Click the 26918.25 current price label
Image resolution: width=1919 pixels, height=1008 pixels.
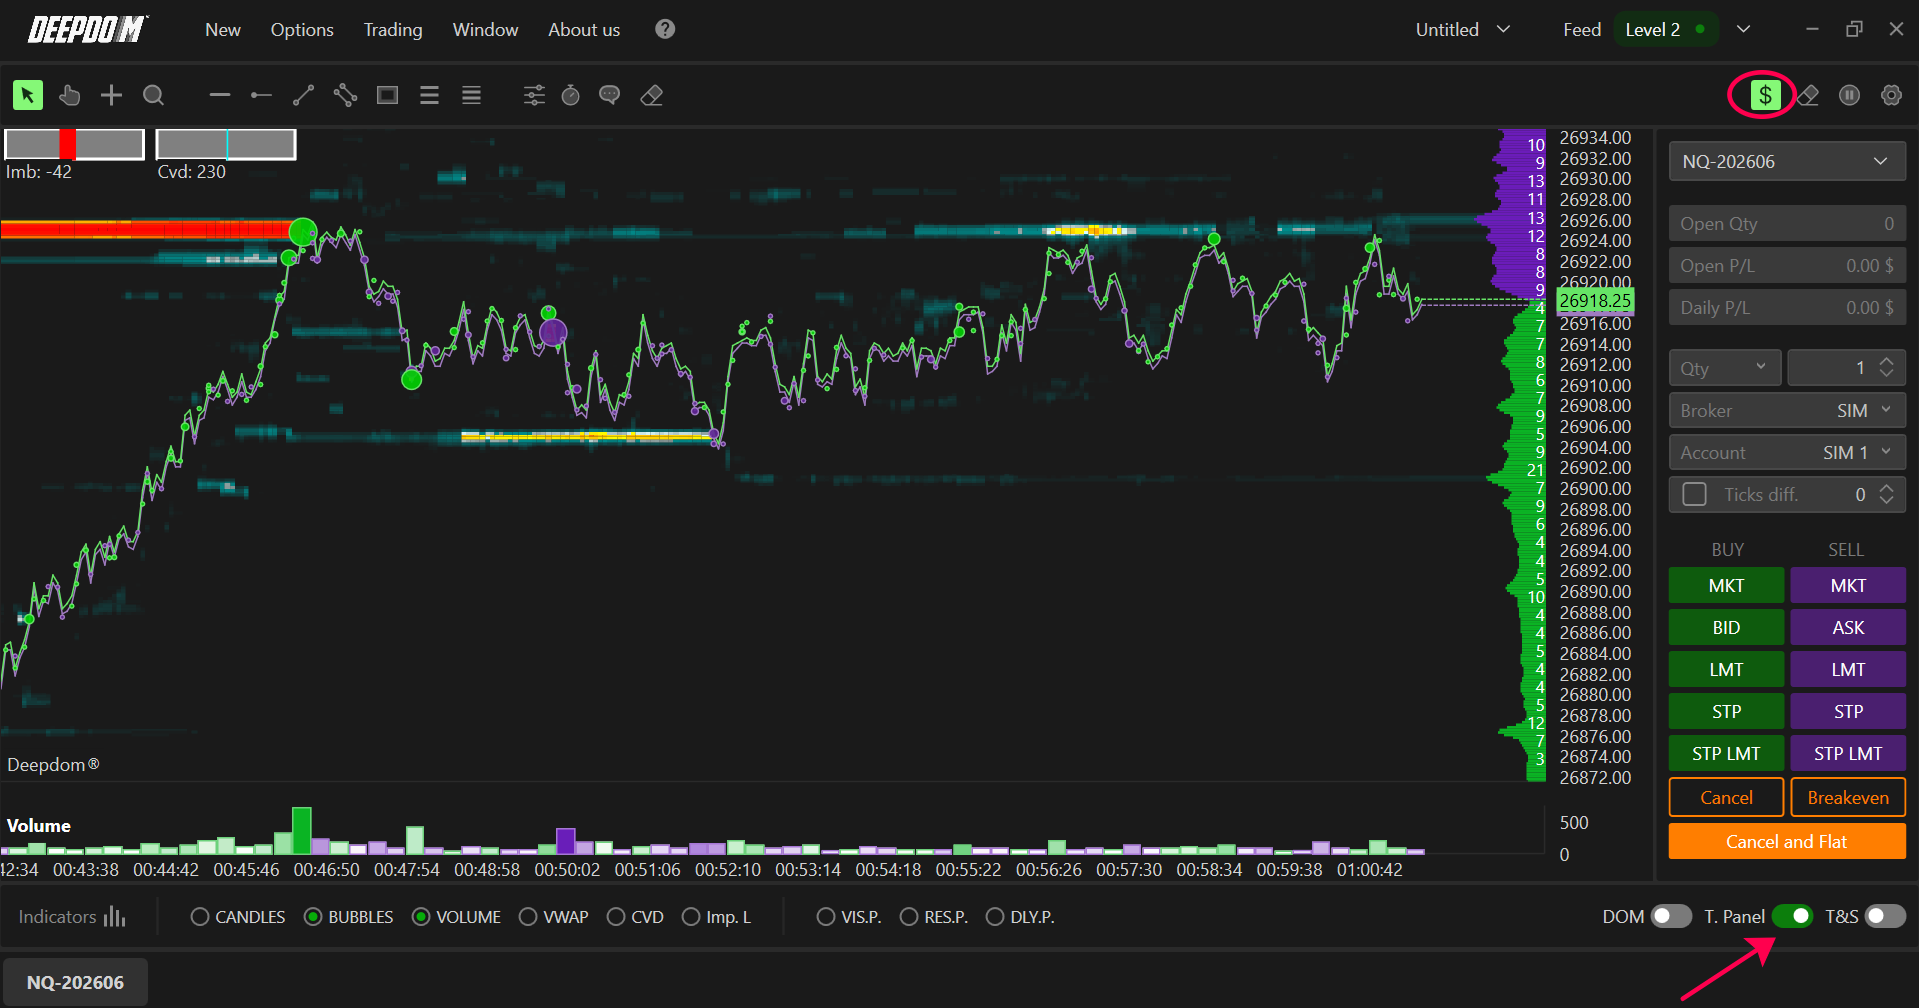(x=1595, y=300)
